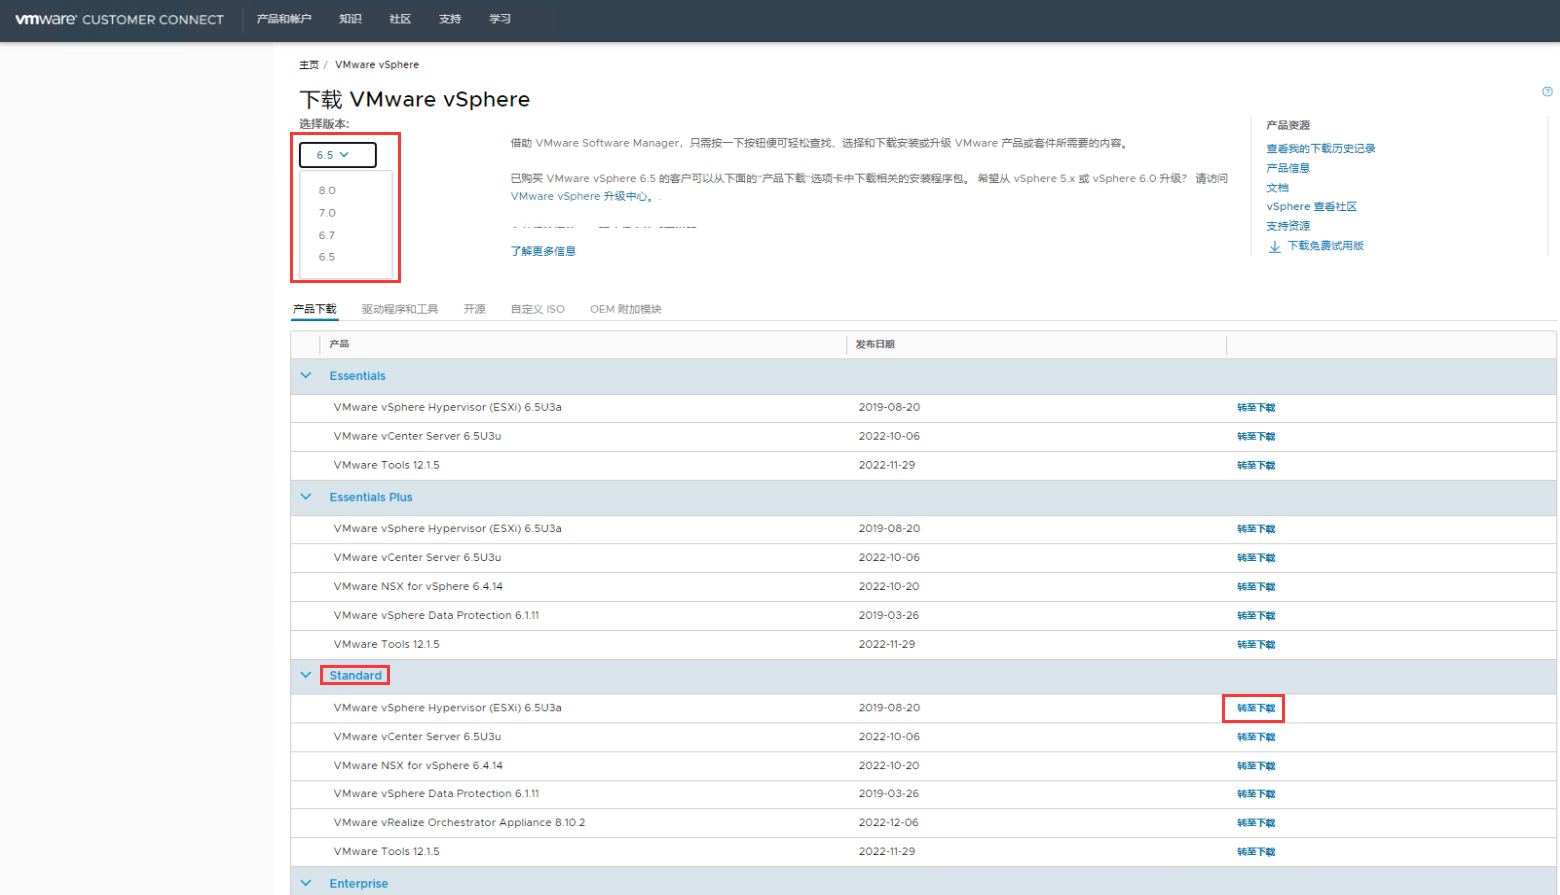Click Essentials VMware vCenter Server 6.5U3u name
1560x895 pixels.
[x=417, y=437]
